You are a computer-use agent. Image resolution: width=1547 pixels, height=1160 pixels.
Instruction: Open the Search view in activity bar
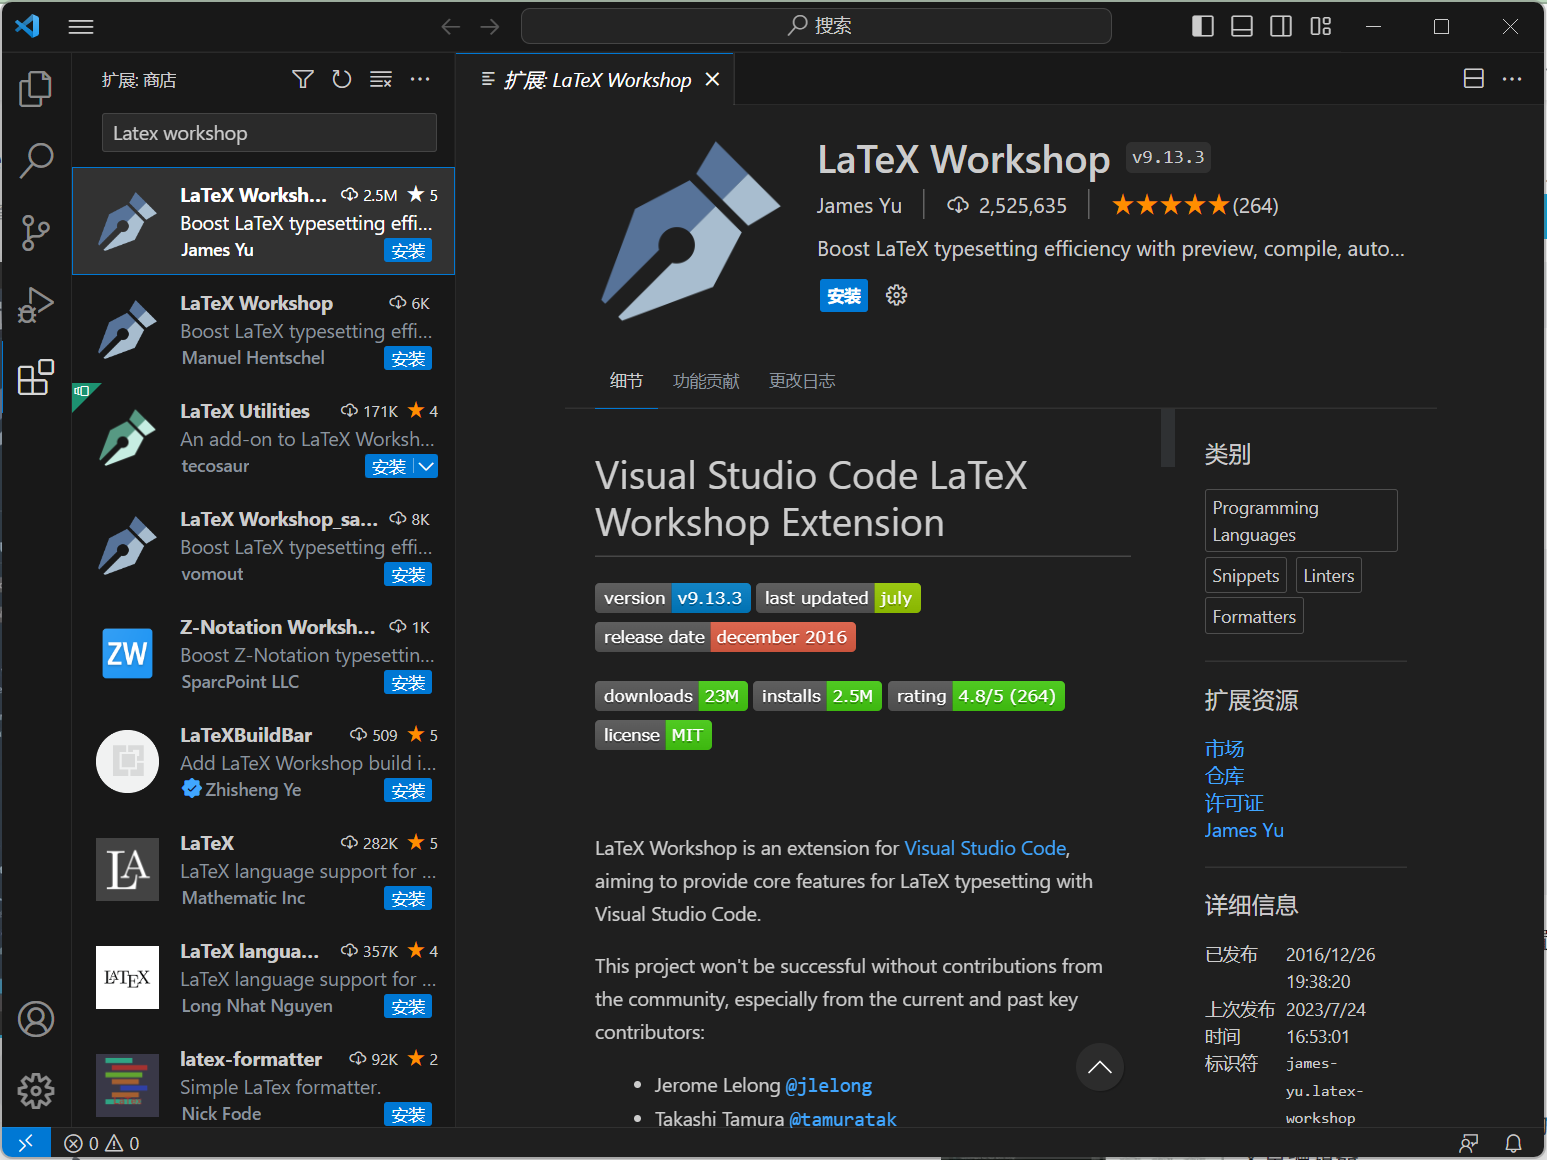(36, 160)
